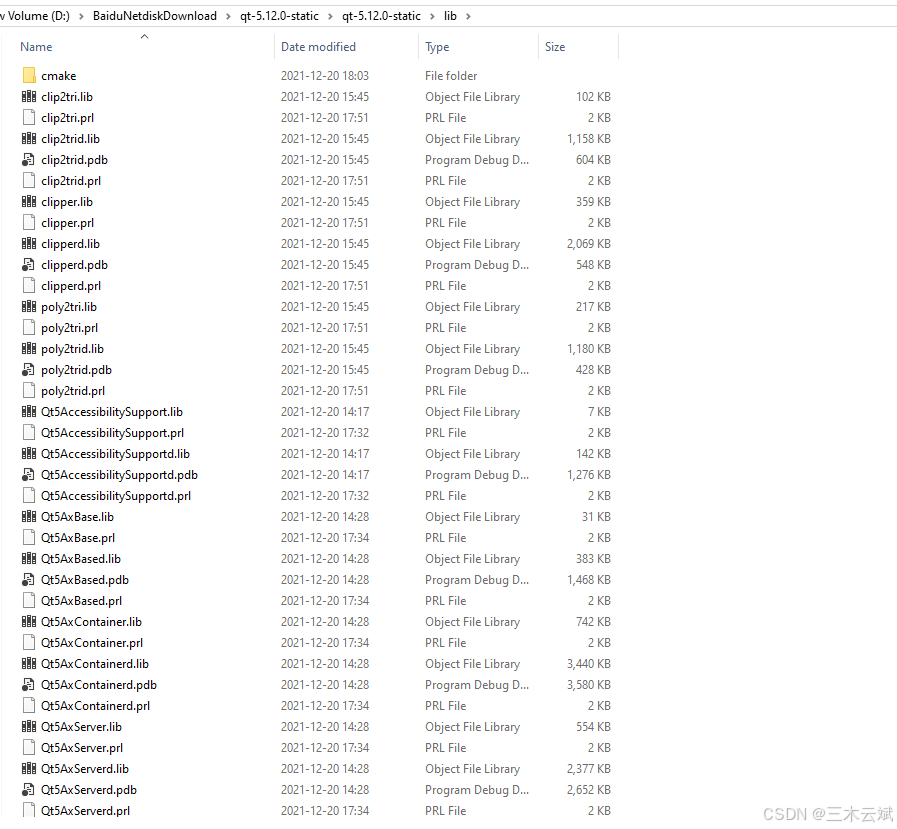This screenshot has height=829, width=897.
Task: Select the Qt5AxContainerd.pdb file icon
Action: click(x=29, y=685)
